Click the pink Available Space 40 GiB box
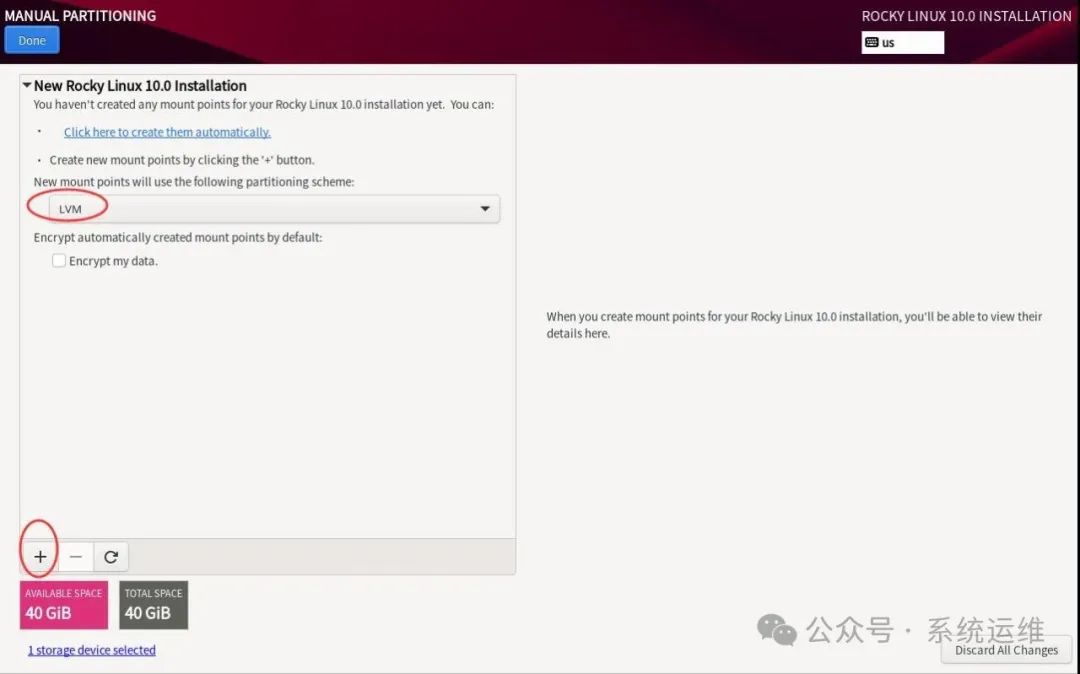 [x=63, y=604]
